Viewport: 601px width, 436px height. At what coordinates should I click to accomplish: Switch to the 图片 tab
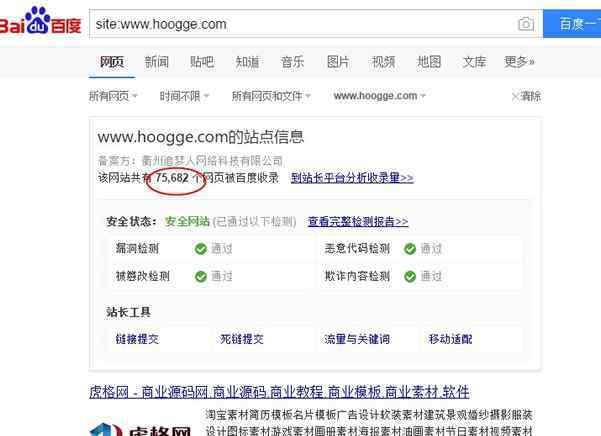(x=338, y=62)
